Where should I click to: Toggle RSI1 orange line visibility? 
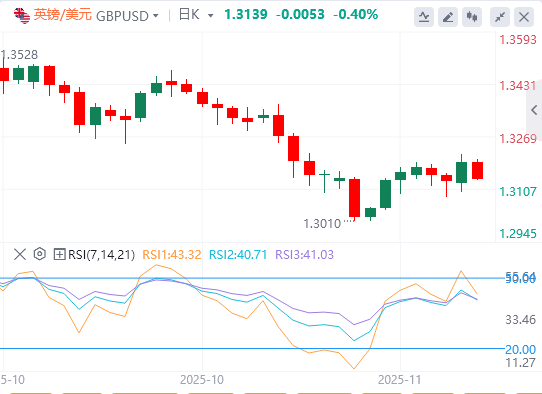coord(172,255)
